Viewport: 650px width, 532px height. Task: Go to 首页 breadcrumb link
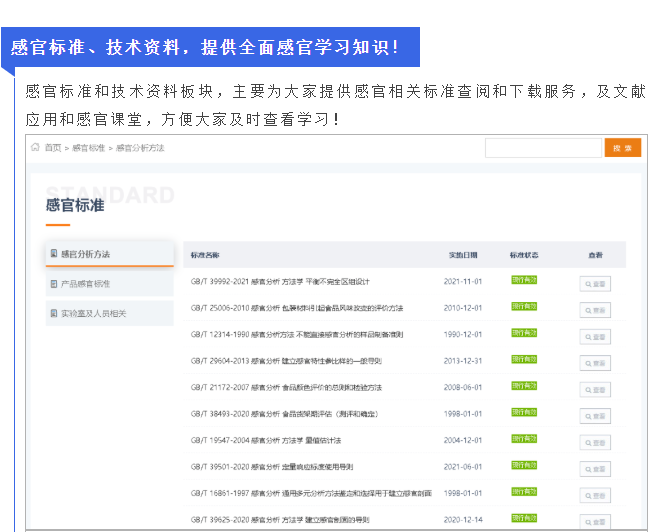(52, 148)
